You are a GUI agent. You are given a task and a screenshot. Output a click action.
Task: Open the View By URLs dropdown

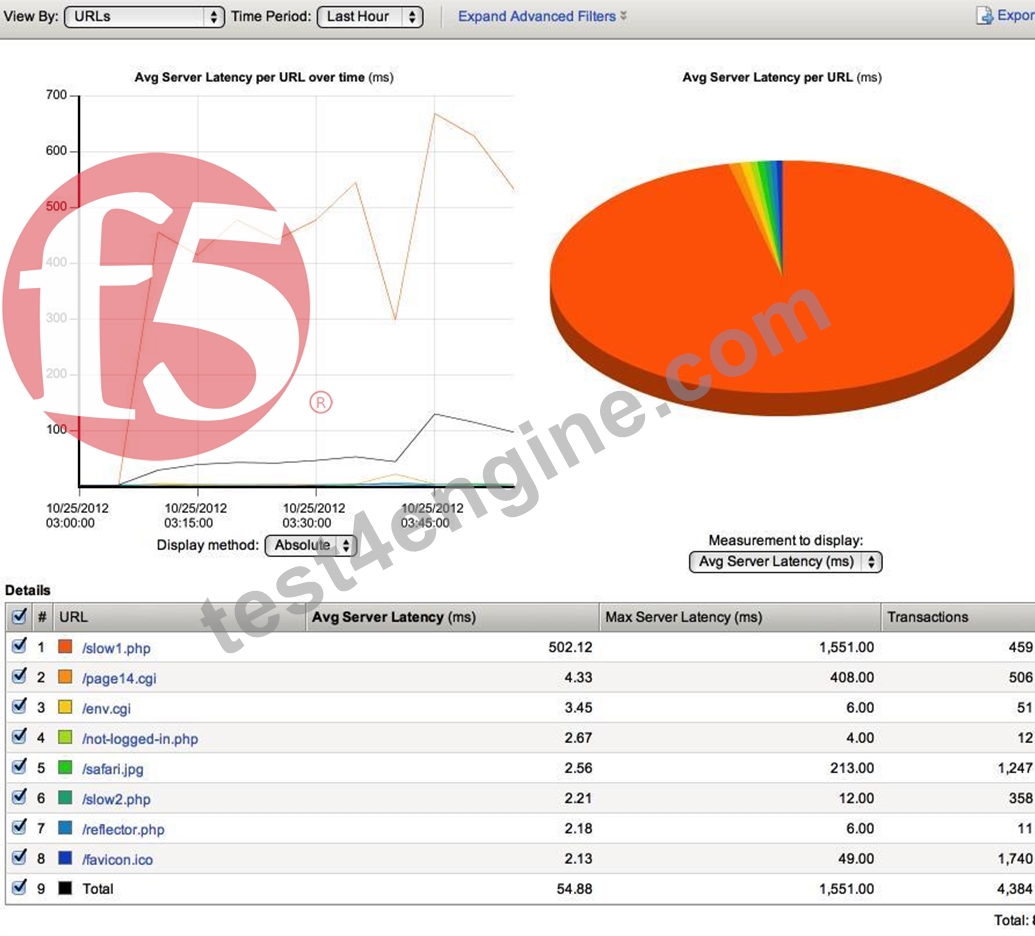tap(144, 17)
